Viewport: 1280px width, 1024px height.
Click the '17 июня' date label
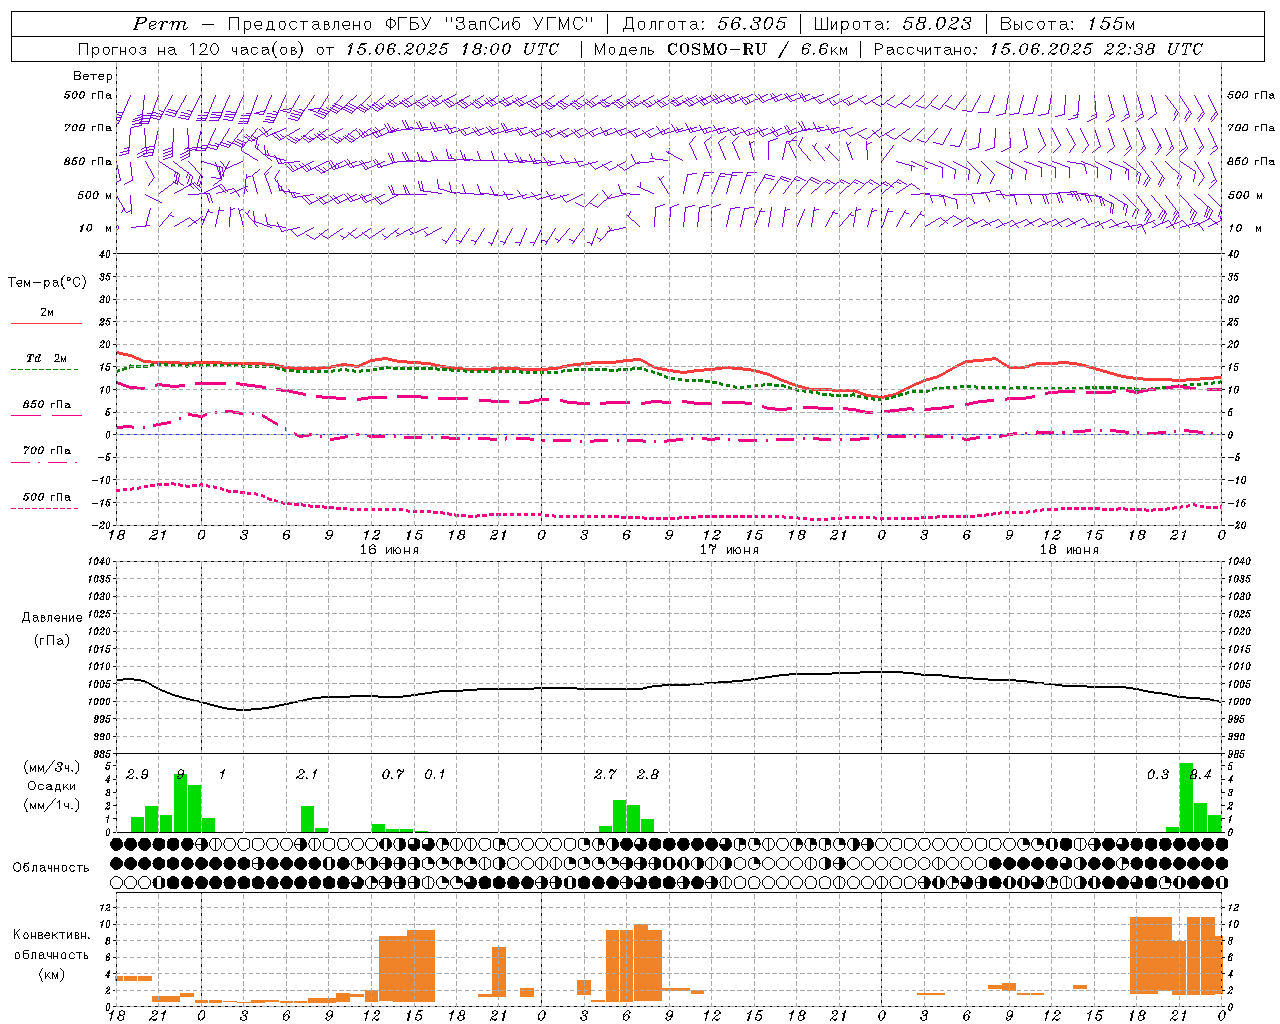click(729, 550)
